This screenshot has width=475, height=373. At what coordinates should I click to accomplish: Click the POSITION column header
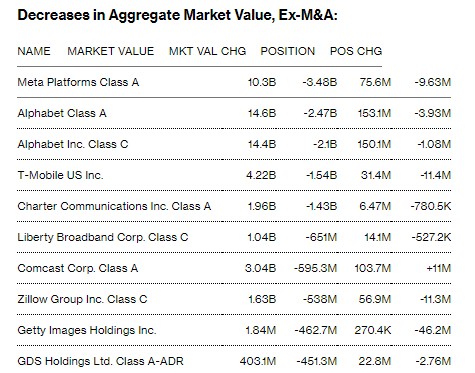(x=288, y=51)
